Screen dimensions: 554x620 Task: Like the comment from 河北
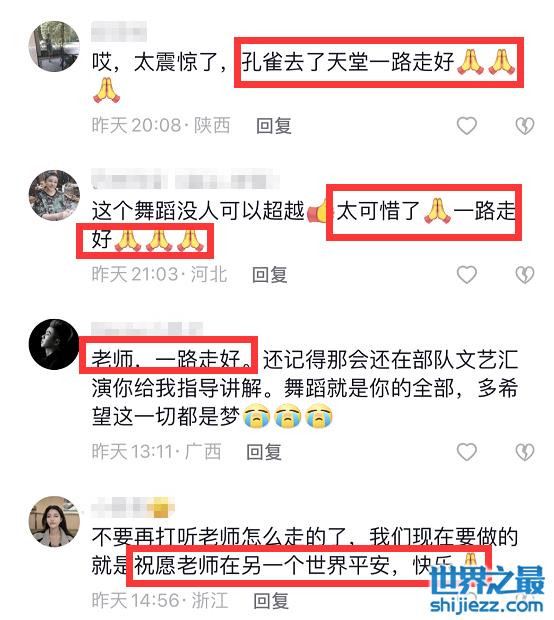[x=467, y=274]
